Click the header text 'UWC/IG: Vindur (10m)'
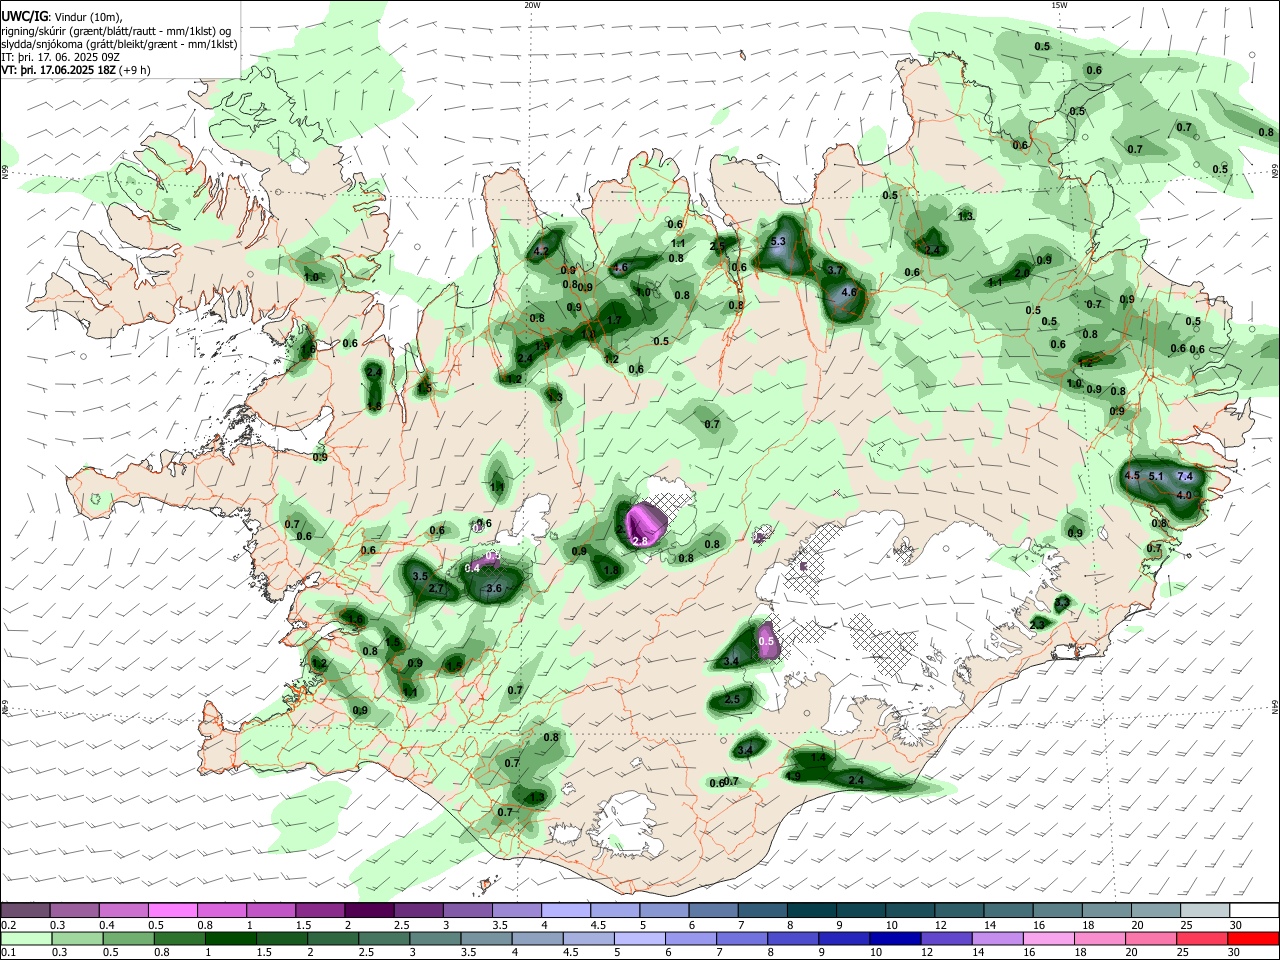Viewport: 1280px width, 960px height. (61, 16)
